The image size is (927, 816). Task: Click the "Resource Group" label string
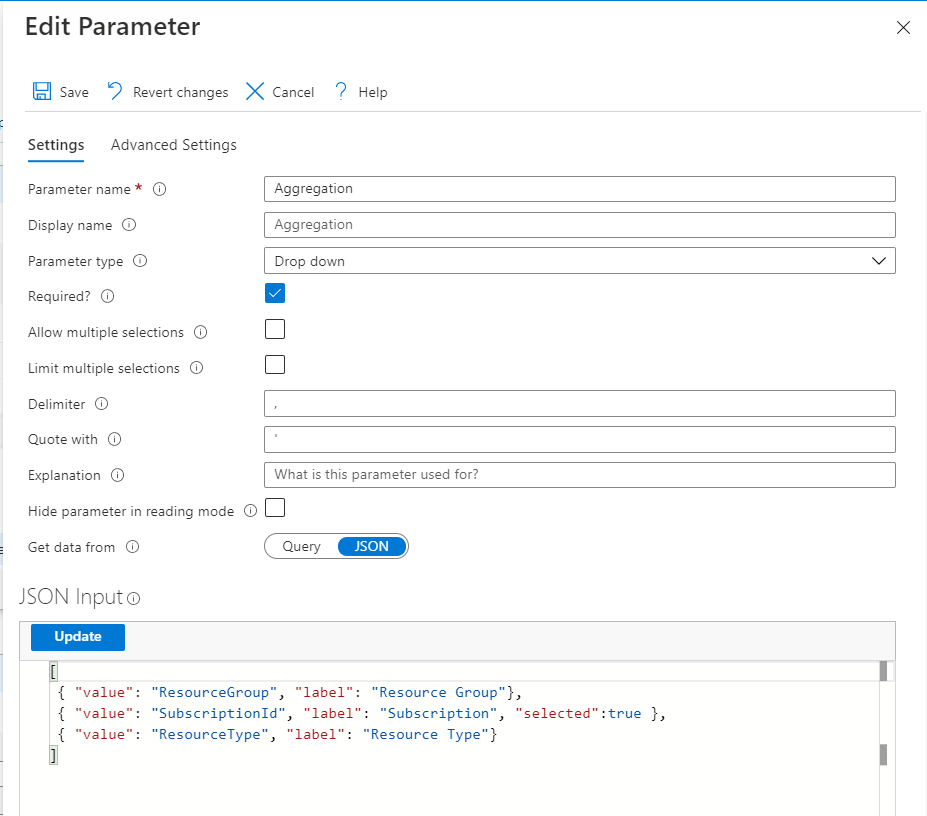coord(438,692)
